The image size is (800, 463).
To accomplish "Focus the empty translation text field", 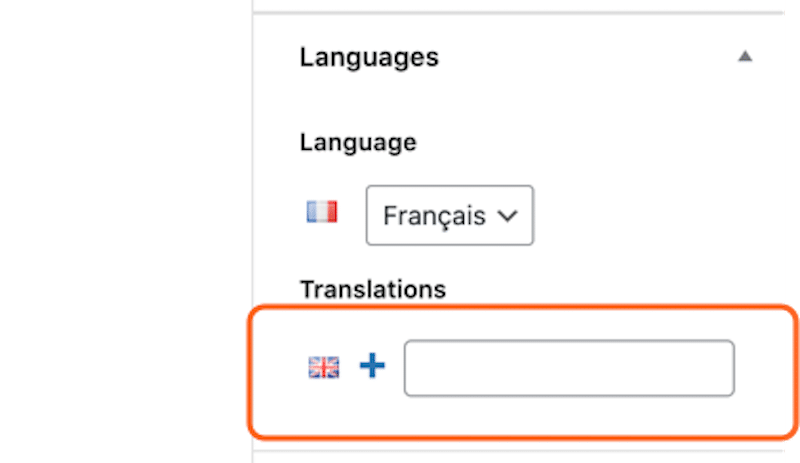I will (569, 368).
